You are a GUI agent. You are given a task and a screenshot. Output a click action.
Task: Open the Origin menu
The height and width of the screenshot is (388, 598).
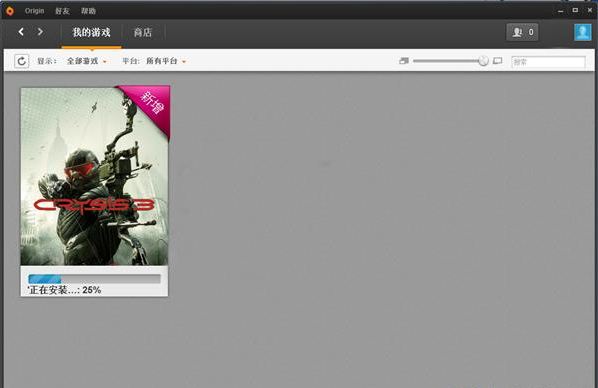click(x=34, y=11)
